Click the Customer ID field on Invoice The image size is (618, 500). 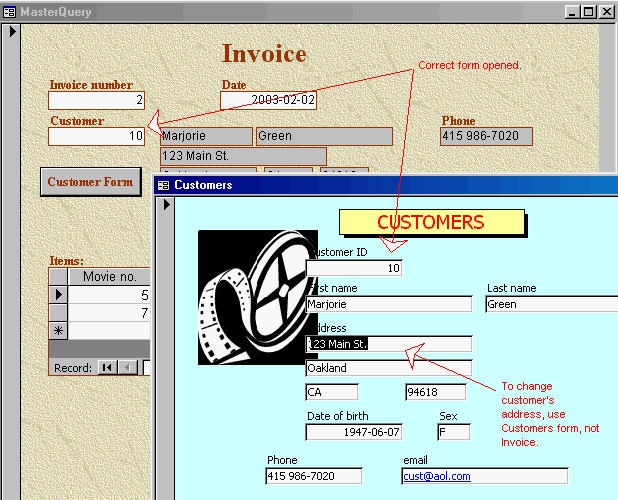click(x=97, y=136)
